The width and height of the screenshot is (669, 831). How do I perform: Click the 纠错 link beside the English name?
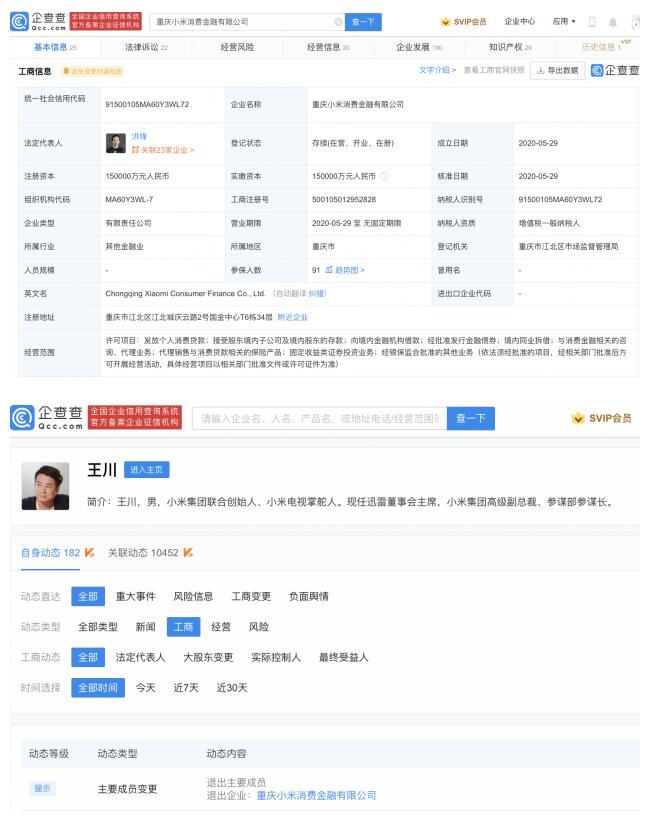click(317, 294)
